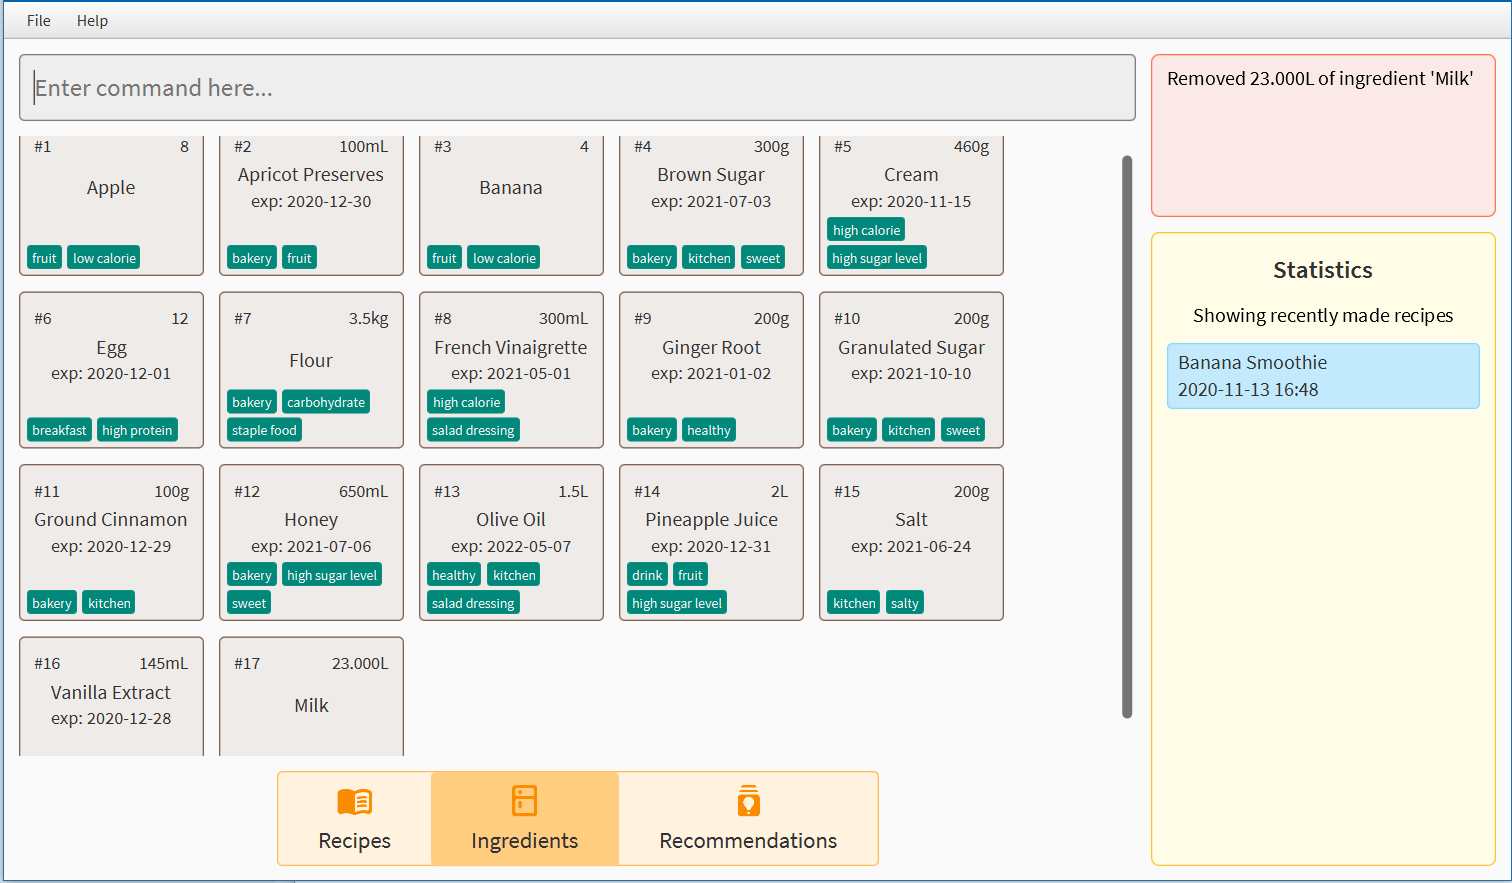The height and width of the screenshot is (883, 1512).
Task: Click the 'bakery' tag on Ground Cinnamon
Action: tap(52, 603)
